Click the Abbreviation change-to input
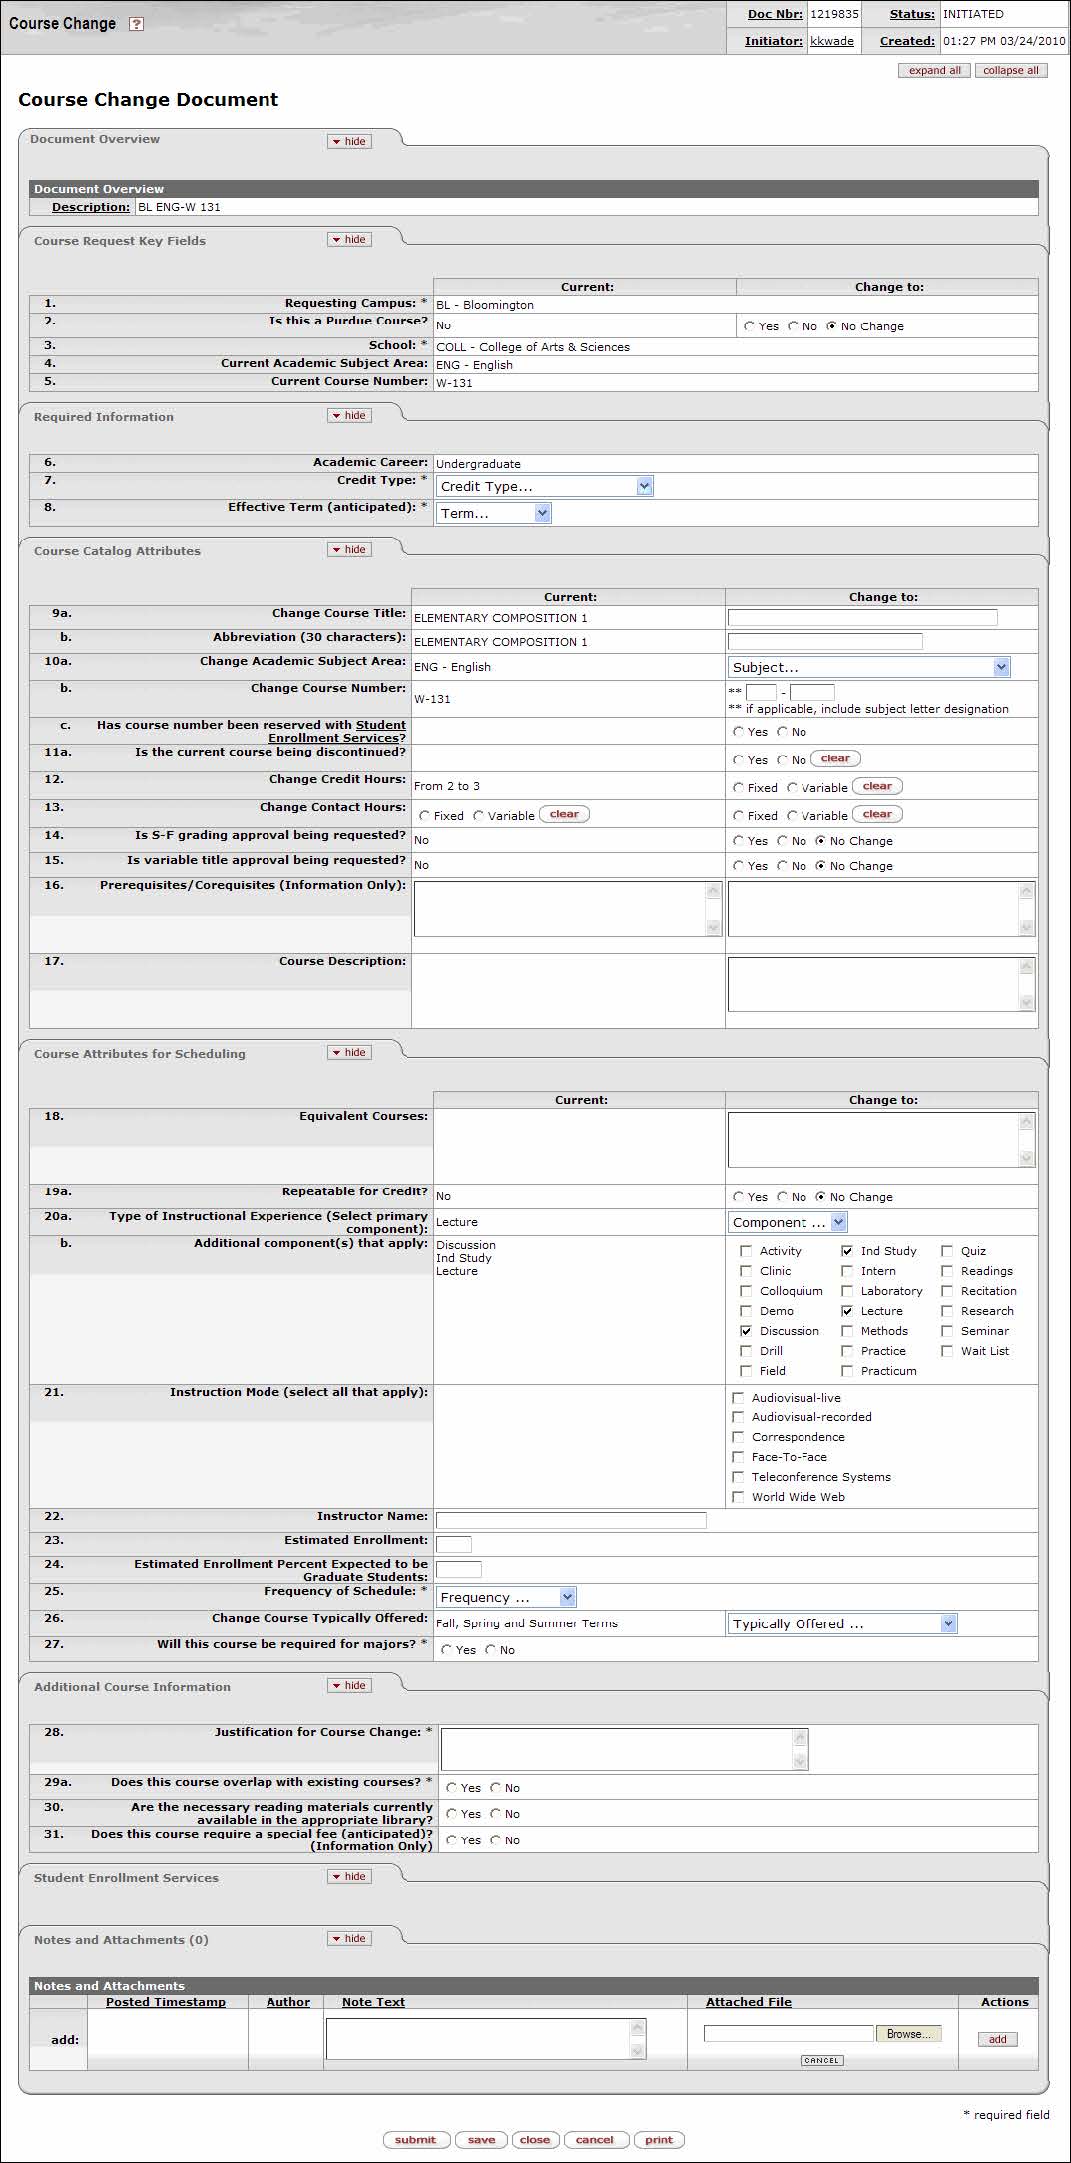The image size is (1071, 2163). (x=825, y=642)
